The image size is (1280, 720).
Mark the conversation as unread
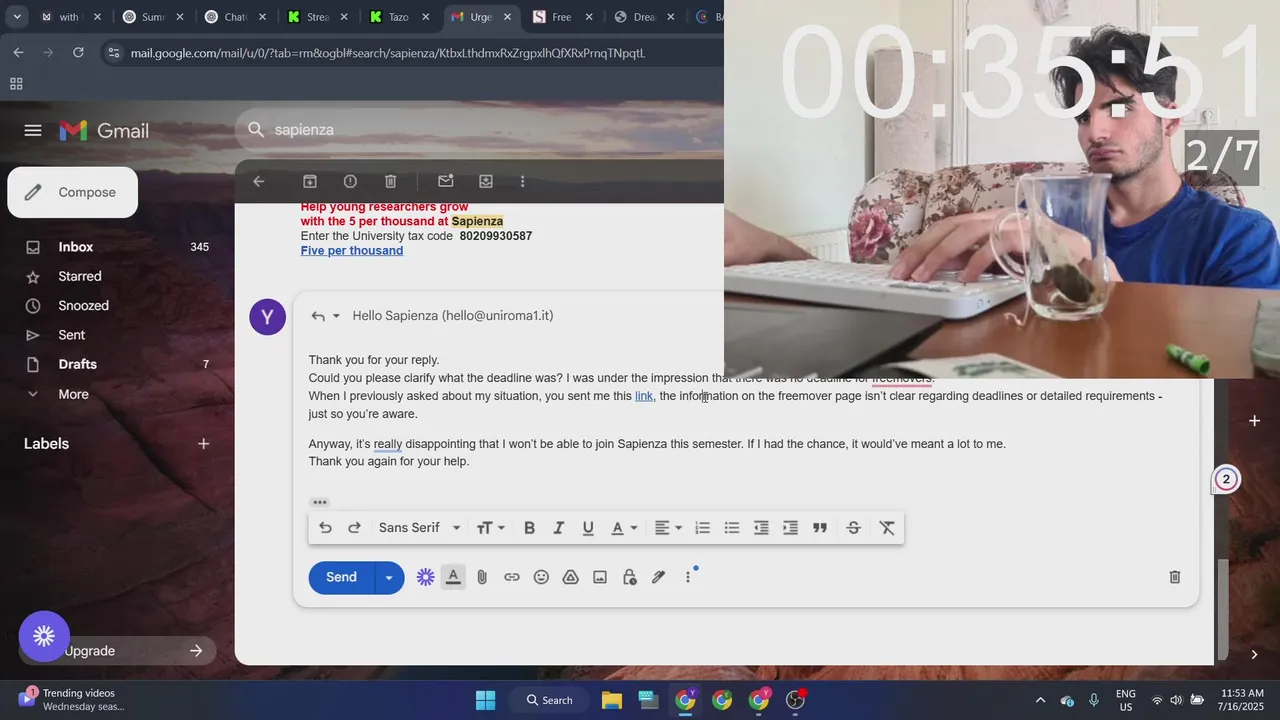click(446, 181)
